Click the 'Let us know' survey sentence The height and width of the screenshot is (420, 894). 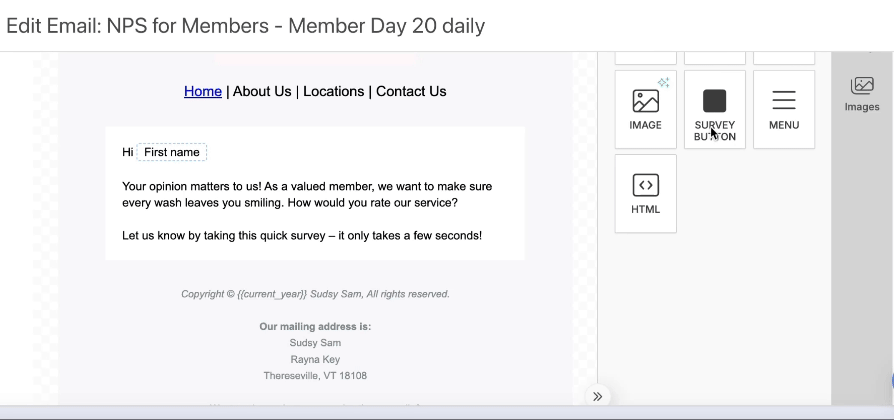(x=302, y=236)
